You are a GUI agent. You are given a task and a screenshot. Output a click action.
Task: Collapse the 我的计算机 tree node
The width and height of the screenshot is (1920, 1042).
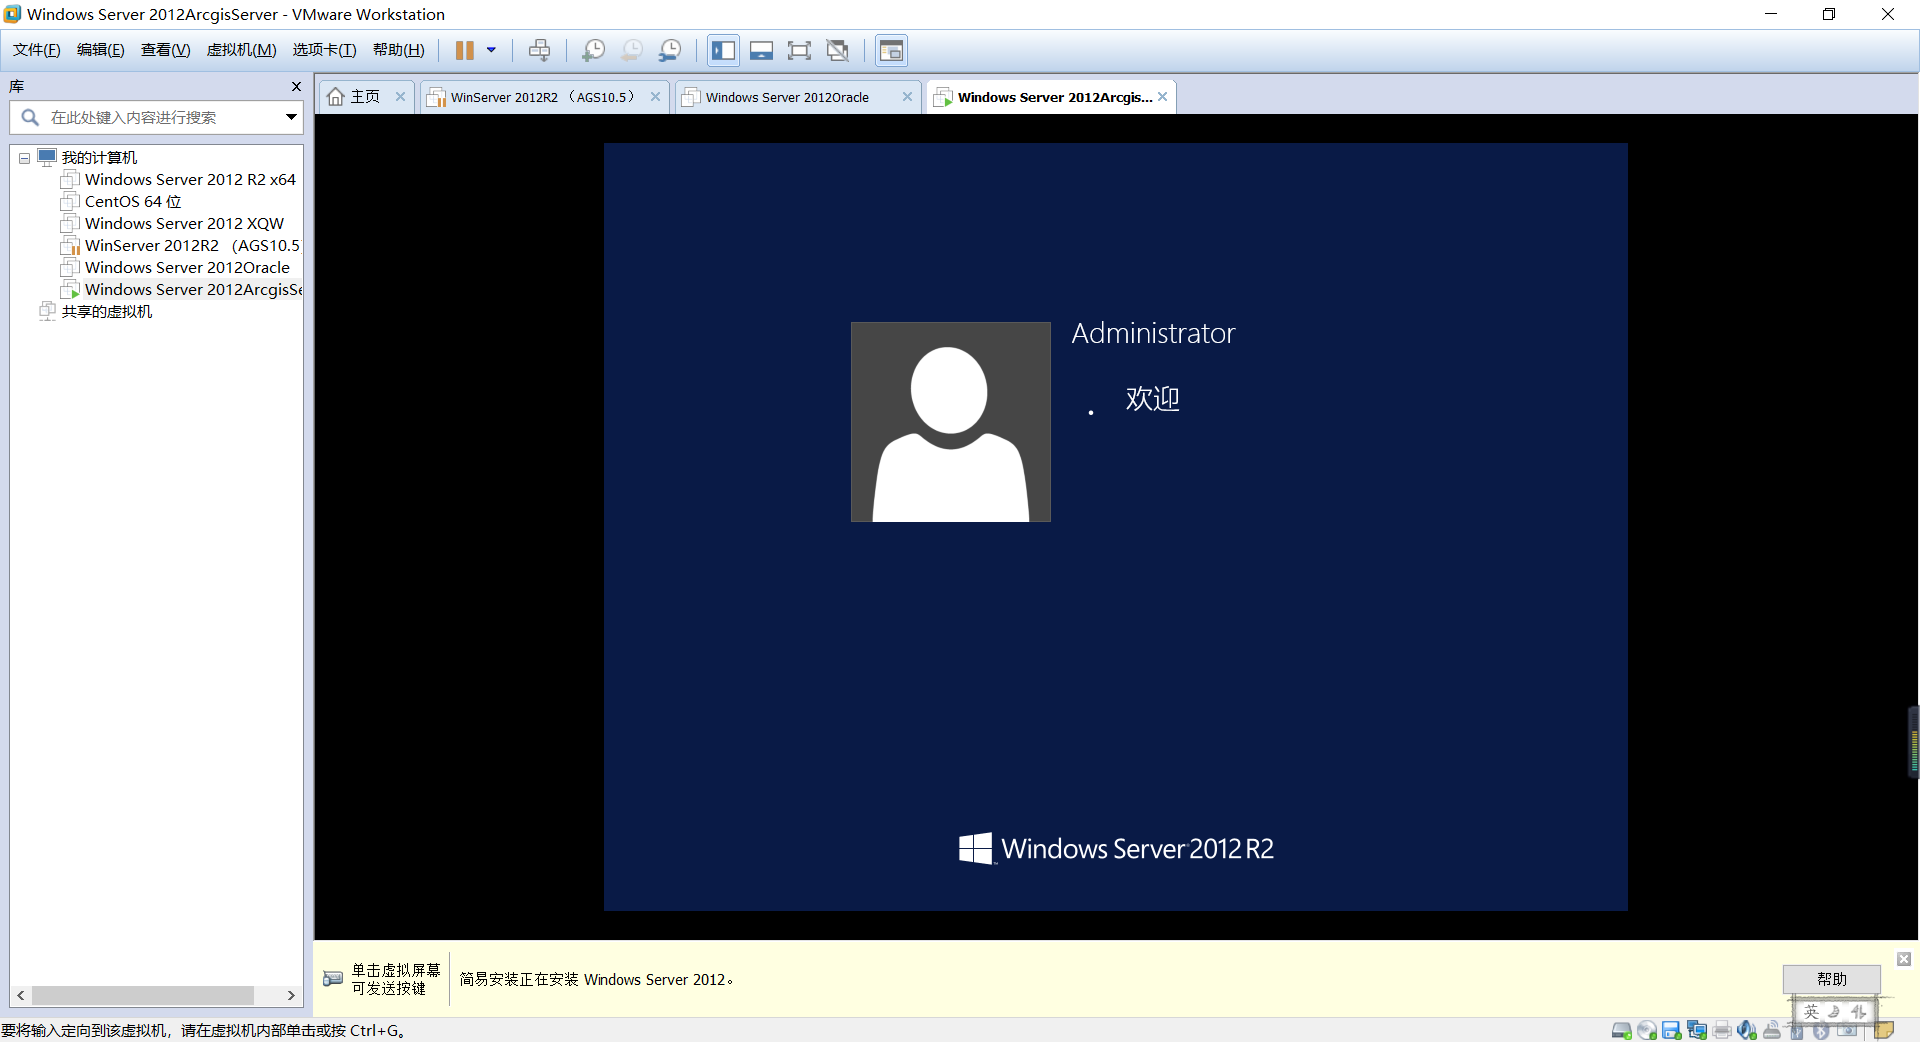click(x=24, y=158)
